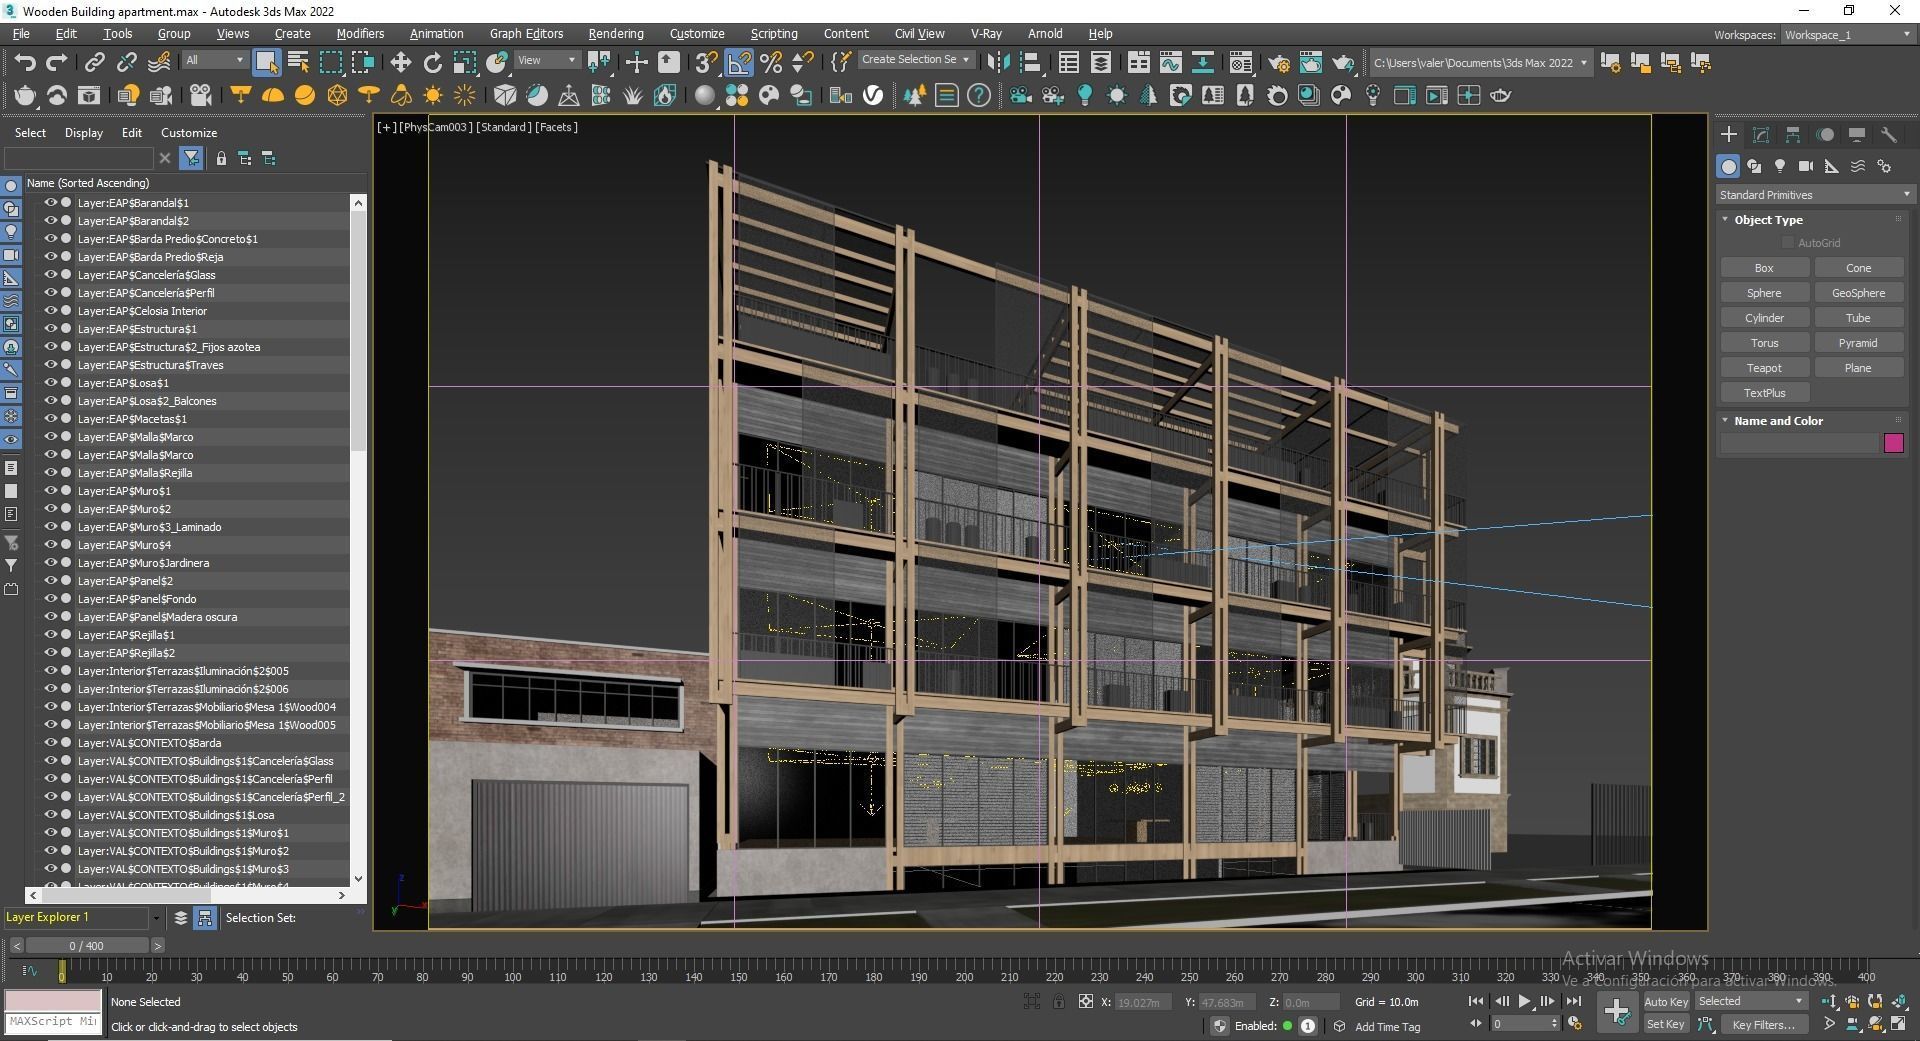Enable the AutoGrid checkbox

pos(1787,243)
